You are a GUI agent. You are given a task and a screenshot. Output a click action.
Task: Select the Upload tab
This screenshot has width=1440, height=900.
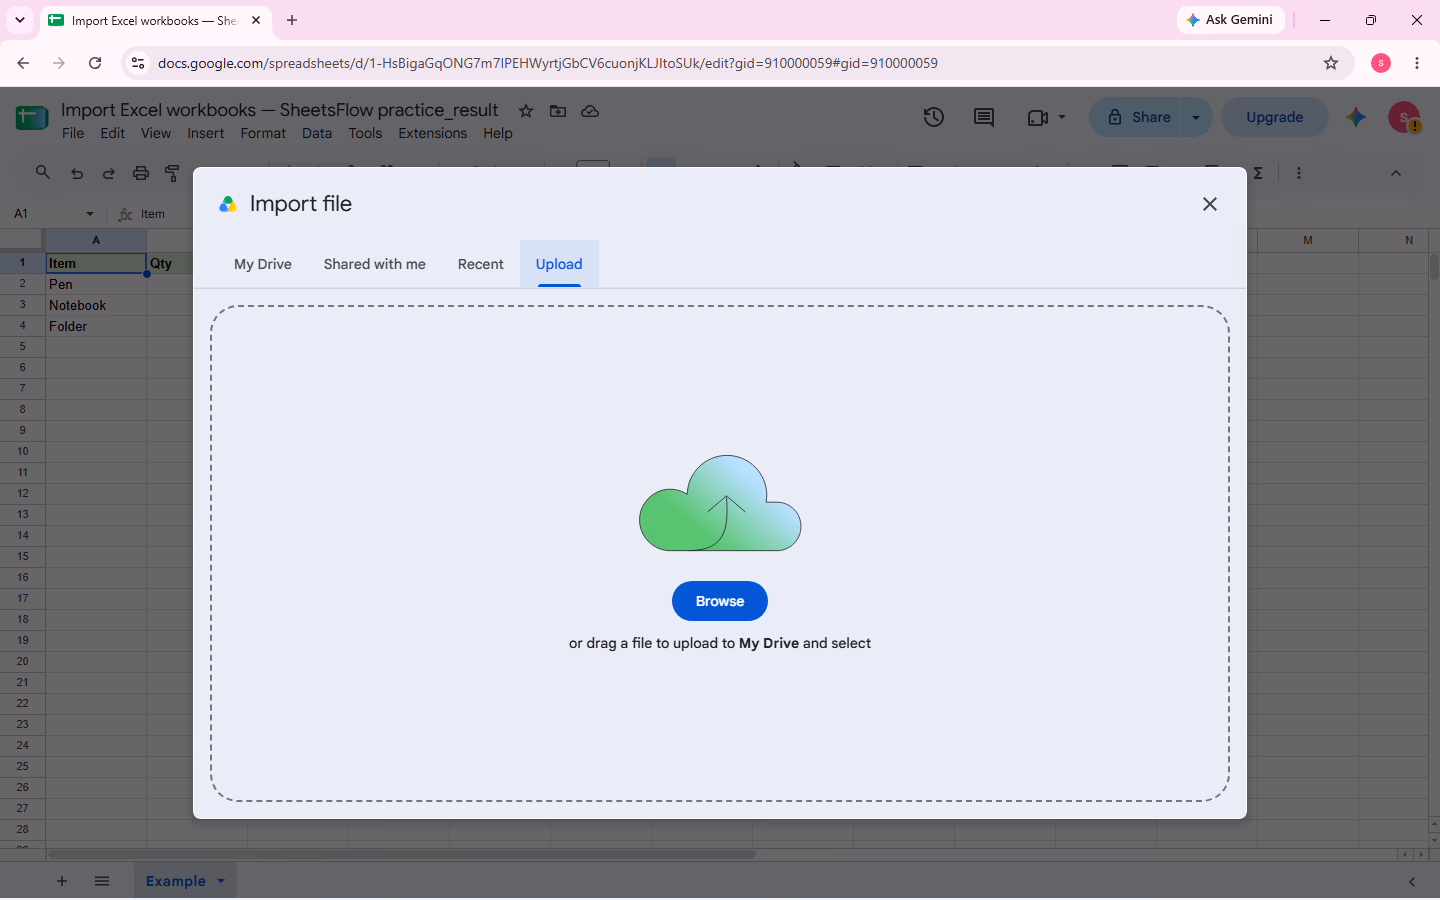[x=559, y=264]
